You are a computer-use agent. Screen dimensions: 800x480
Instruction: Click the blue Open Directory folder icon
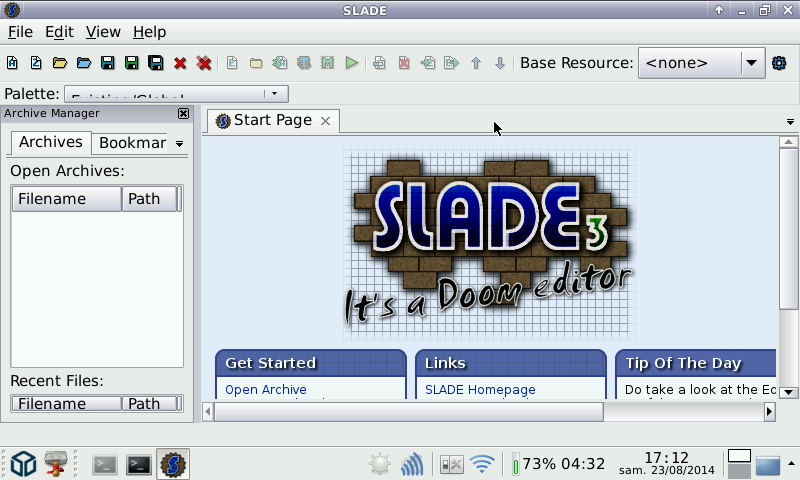[x=84, y=63]
